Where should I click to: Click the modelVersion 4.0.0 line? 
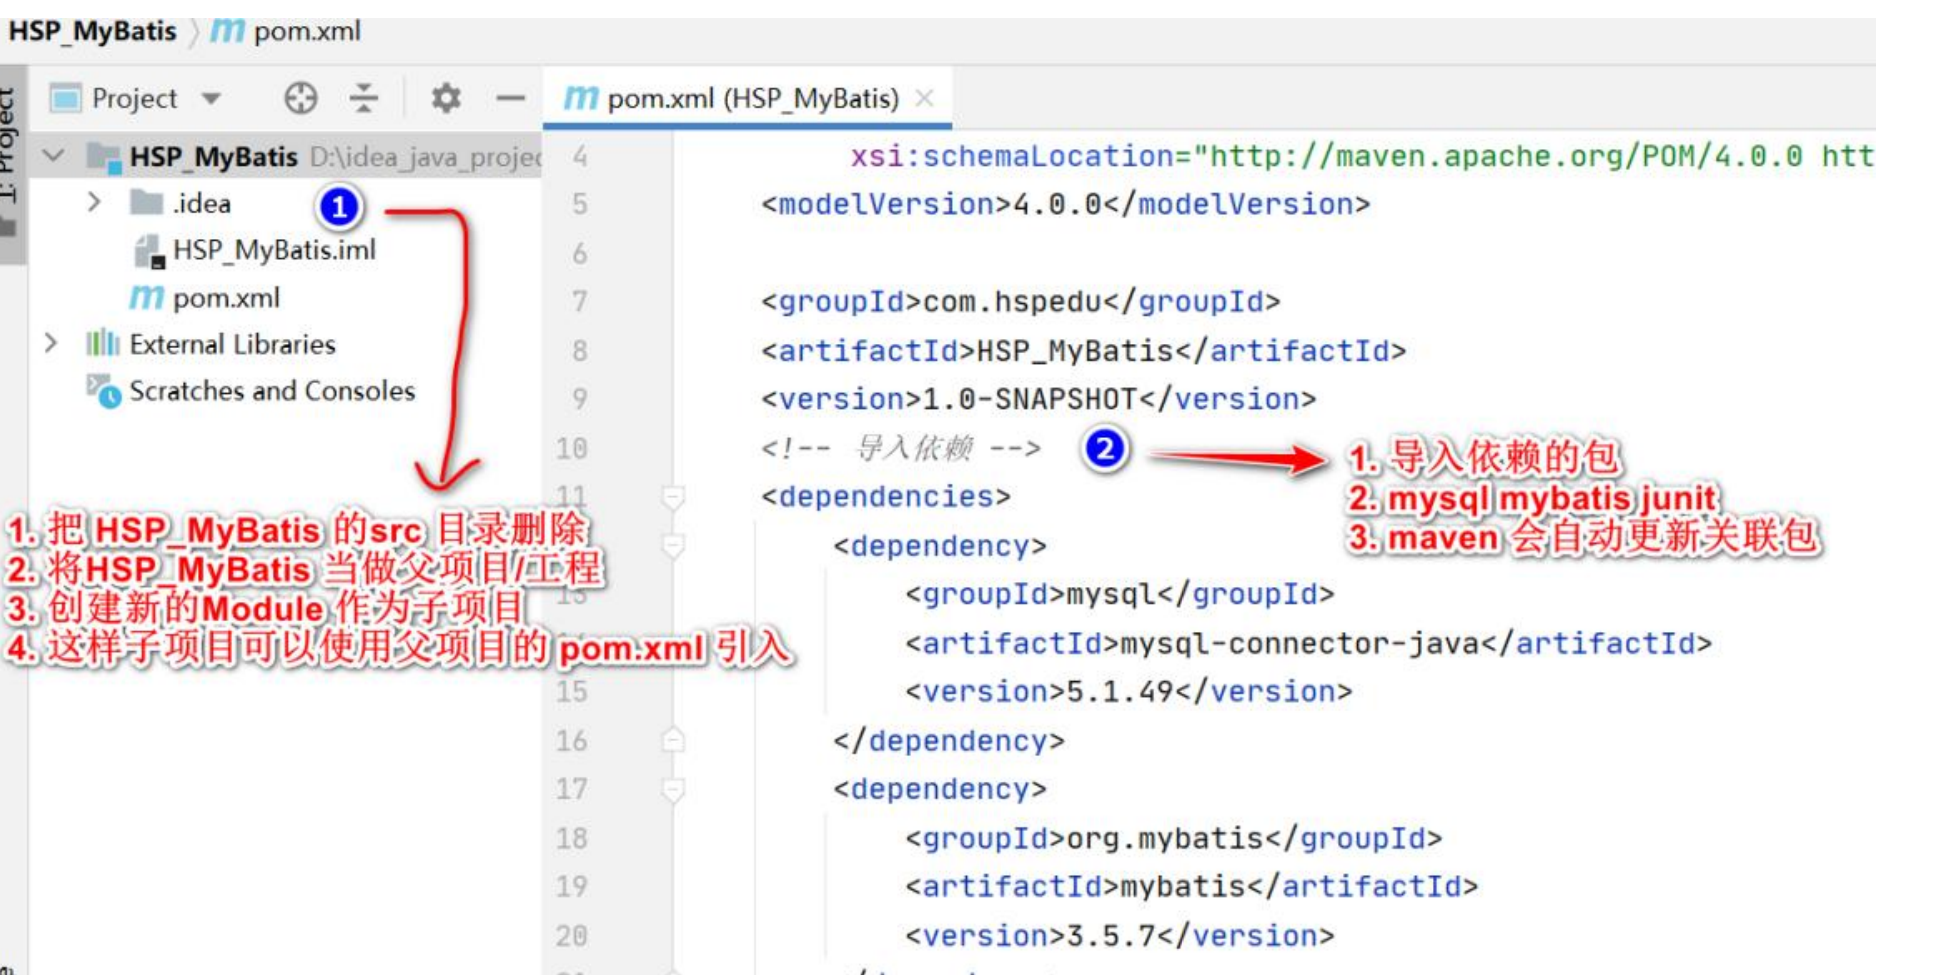click(1065, 204)
